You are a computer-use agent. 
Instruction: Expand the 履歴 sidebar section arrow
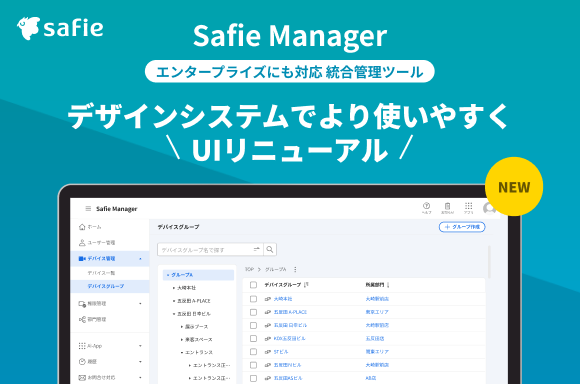[140, 362]
